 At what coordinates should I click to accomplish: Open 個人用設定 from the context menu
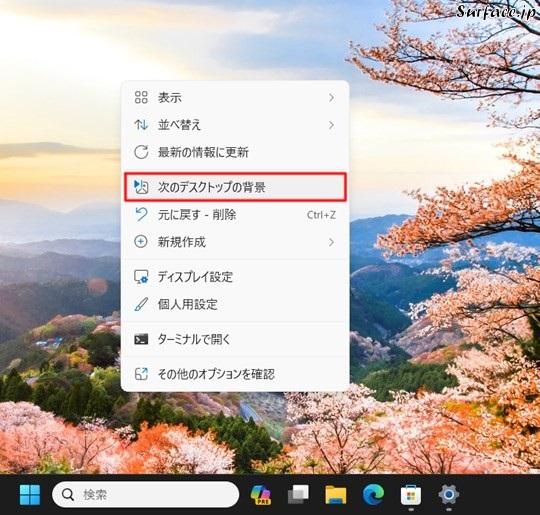235,304
